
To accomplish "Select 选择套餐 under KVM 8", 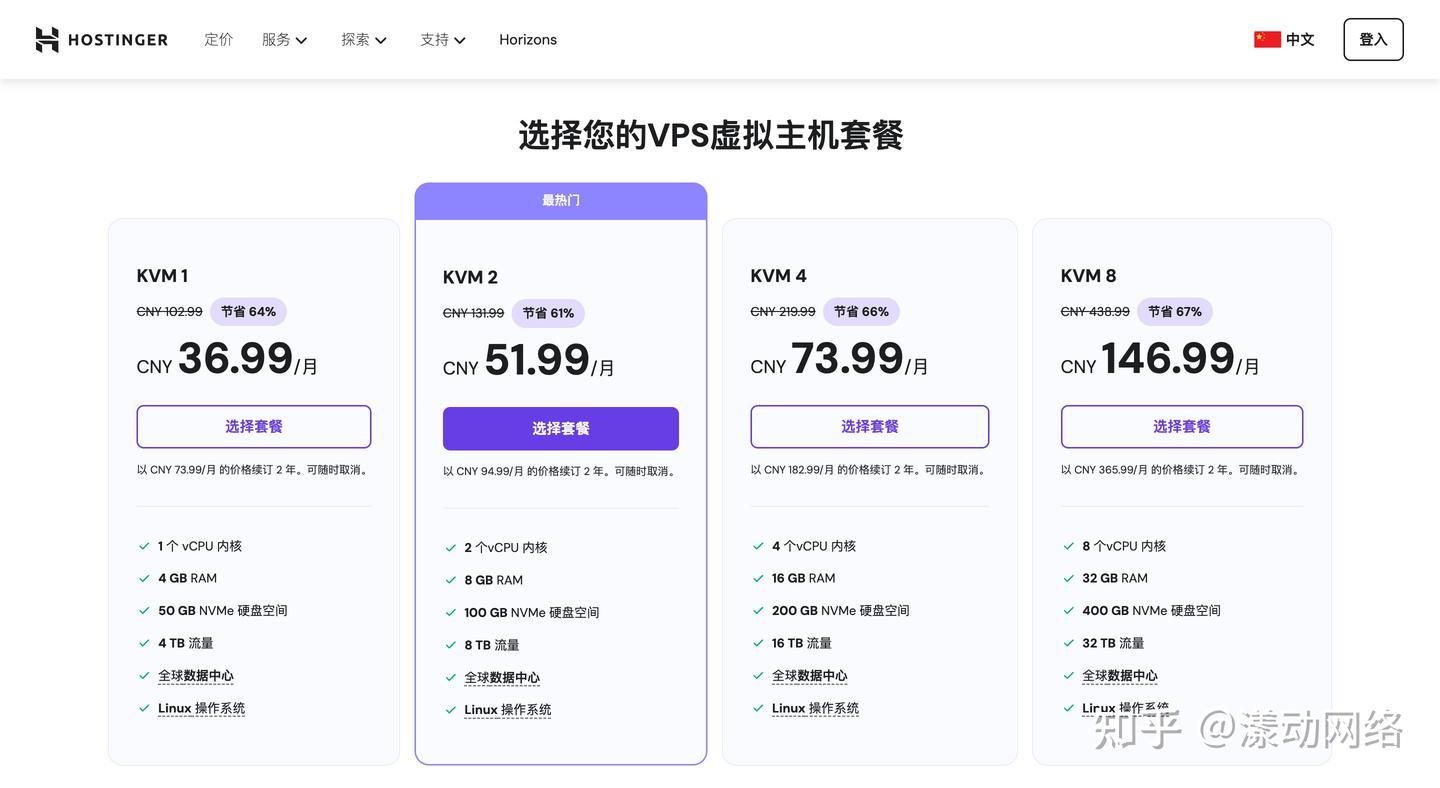I will click(1181, 426).
